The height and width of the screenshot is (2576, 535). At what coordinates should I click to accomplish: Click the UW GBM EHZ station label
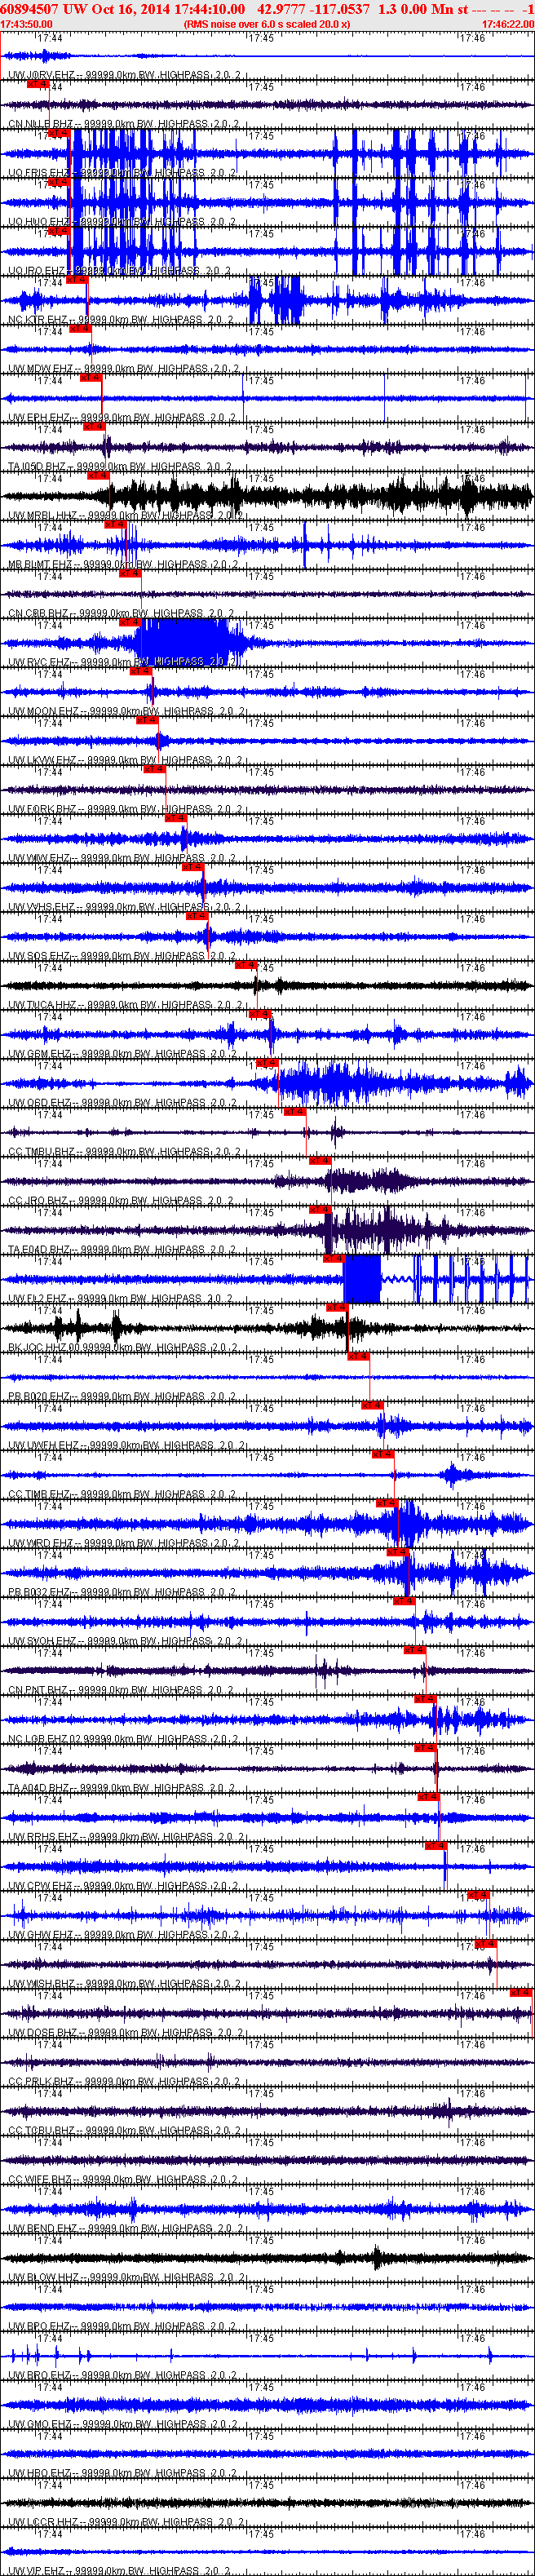pyautogui.click(x=39, y=1055)
